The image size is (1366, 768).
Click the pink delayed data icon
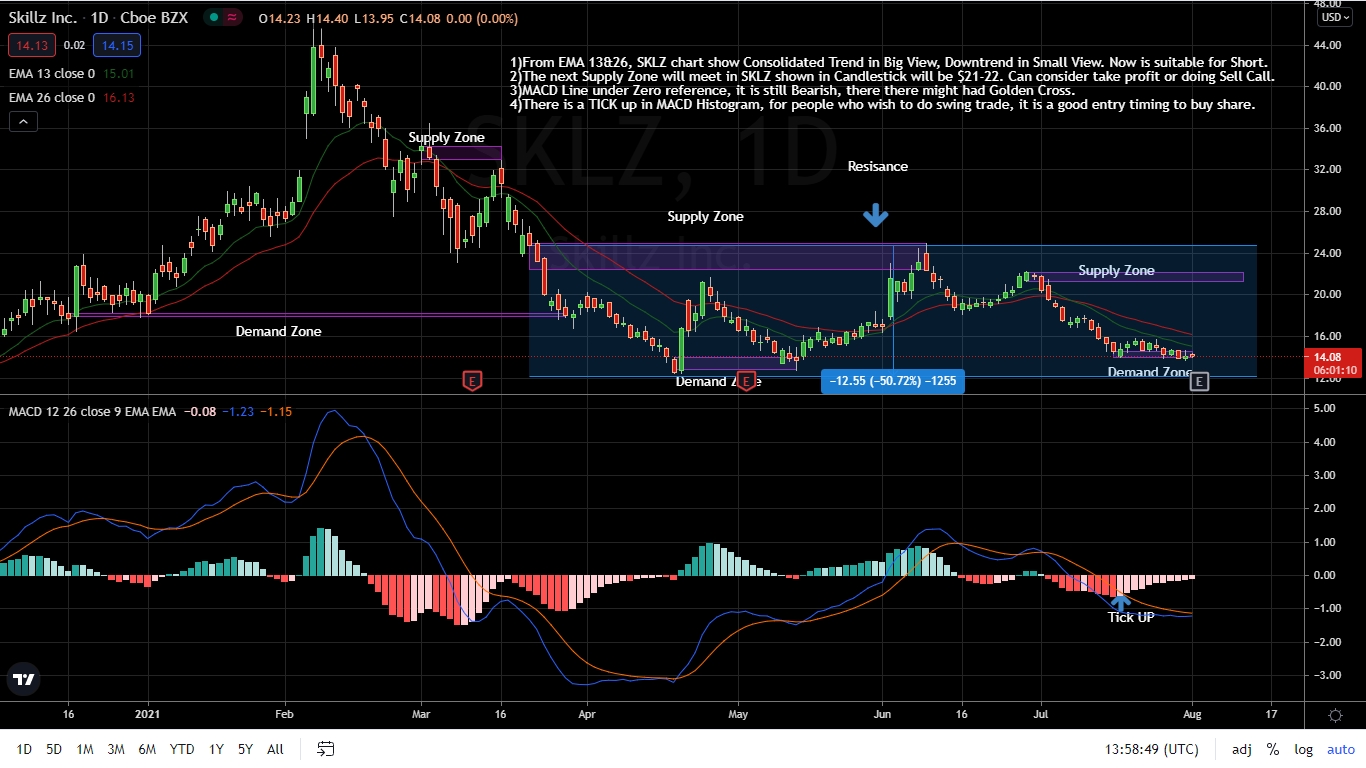(x=233, y=19)
